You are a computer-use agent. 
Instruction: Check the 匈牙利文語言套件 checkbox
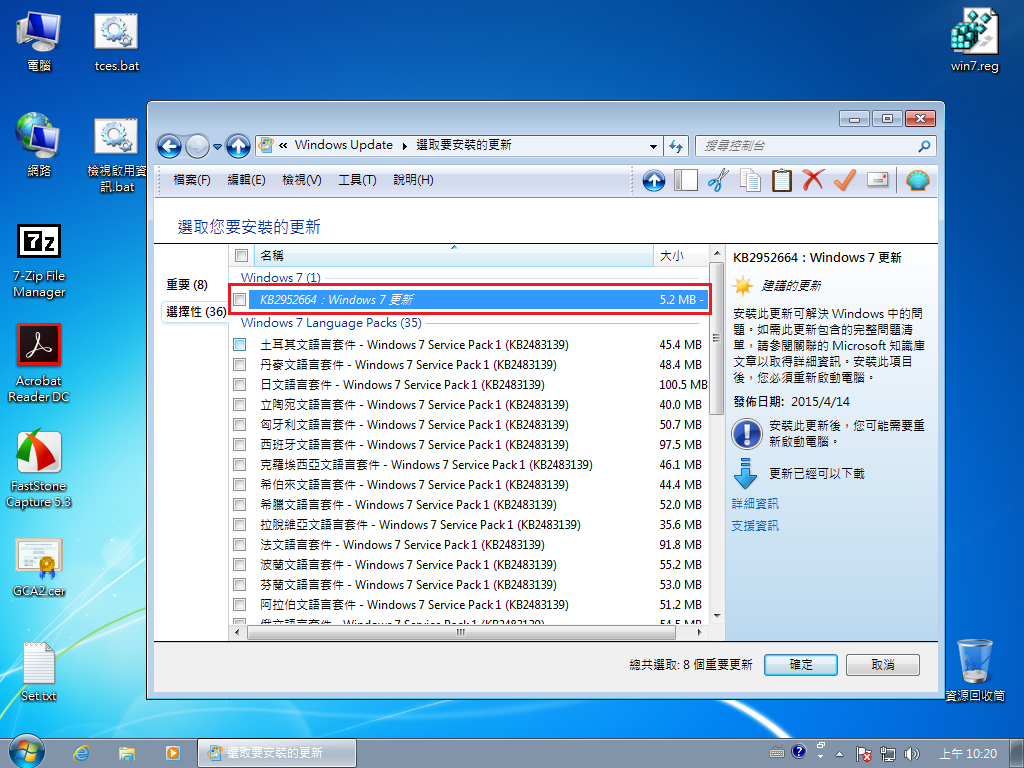[x=240, y=424]
